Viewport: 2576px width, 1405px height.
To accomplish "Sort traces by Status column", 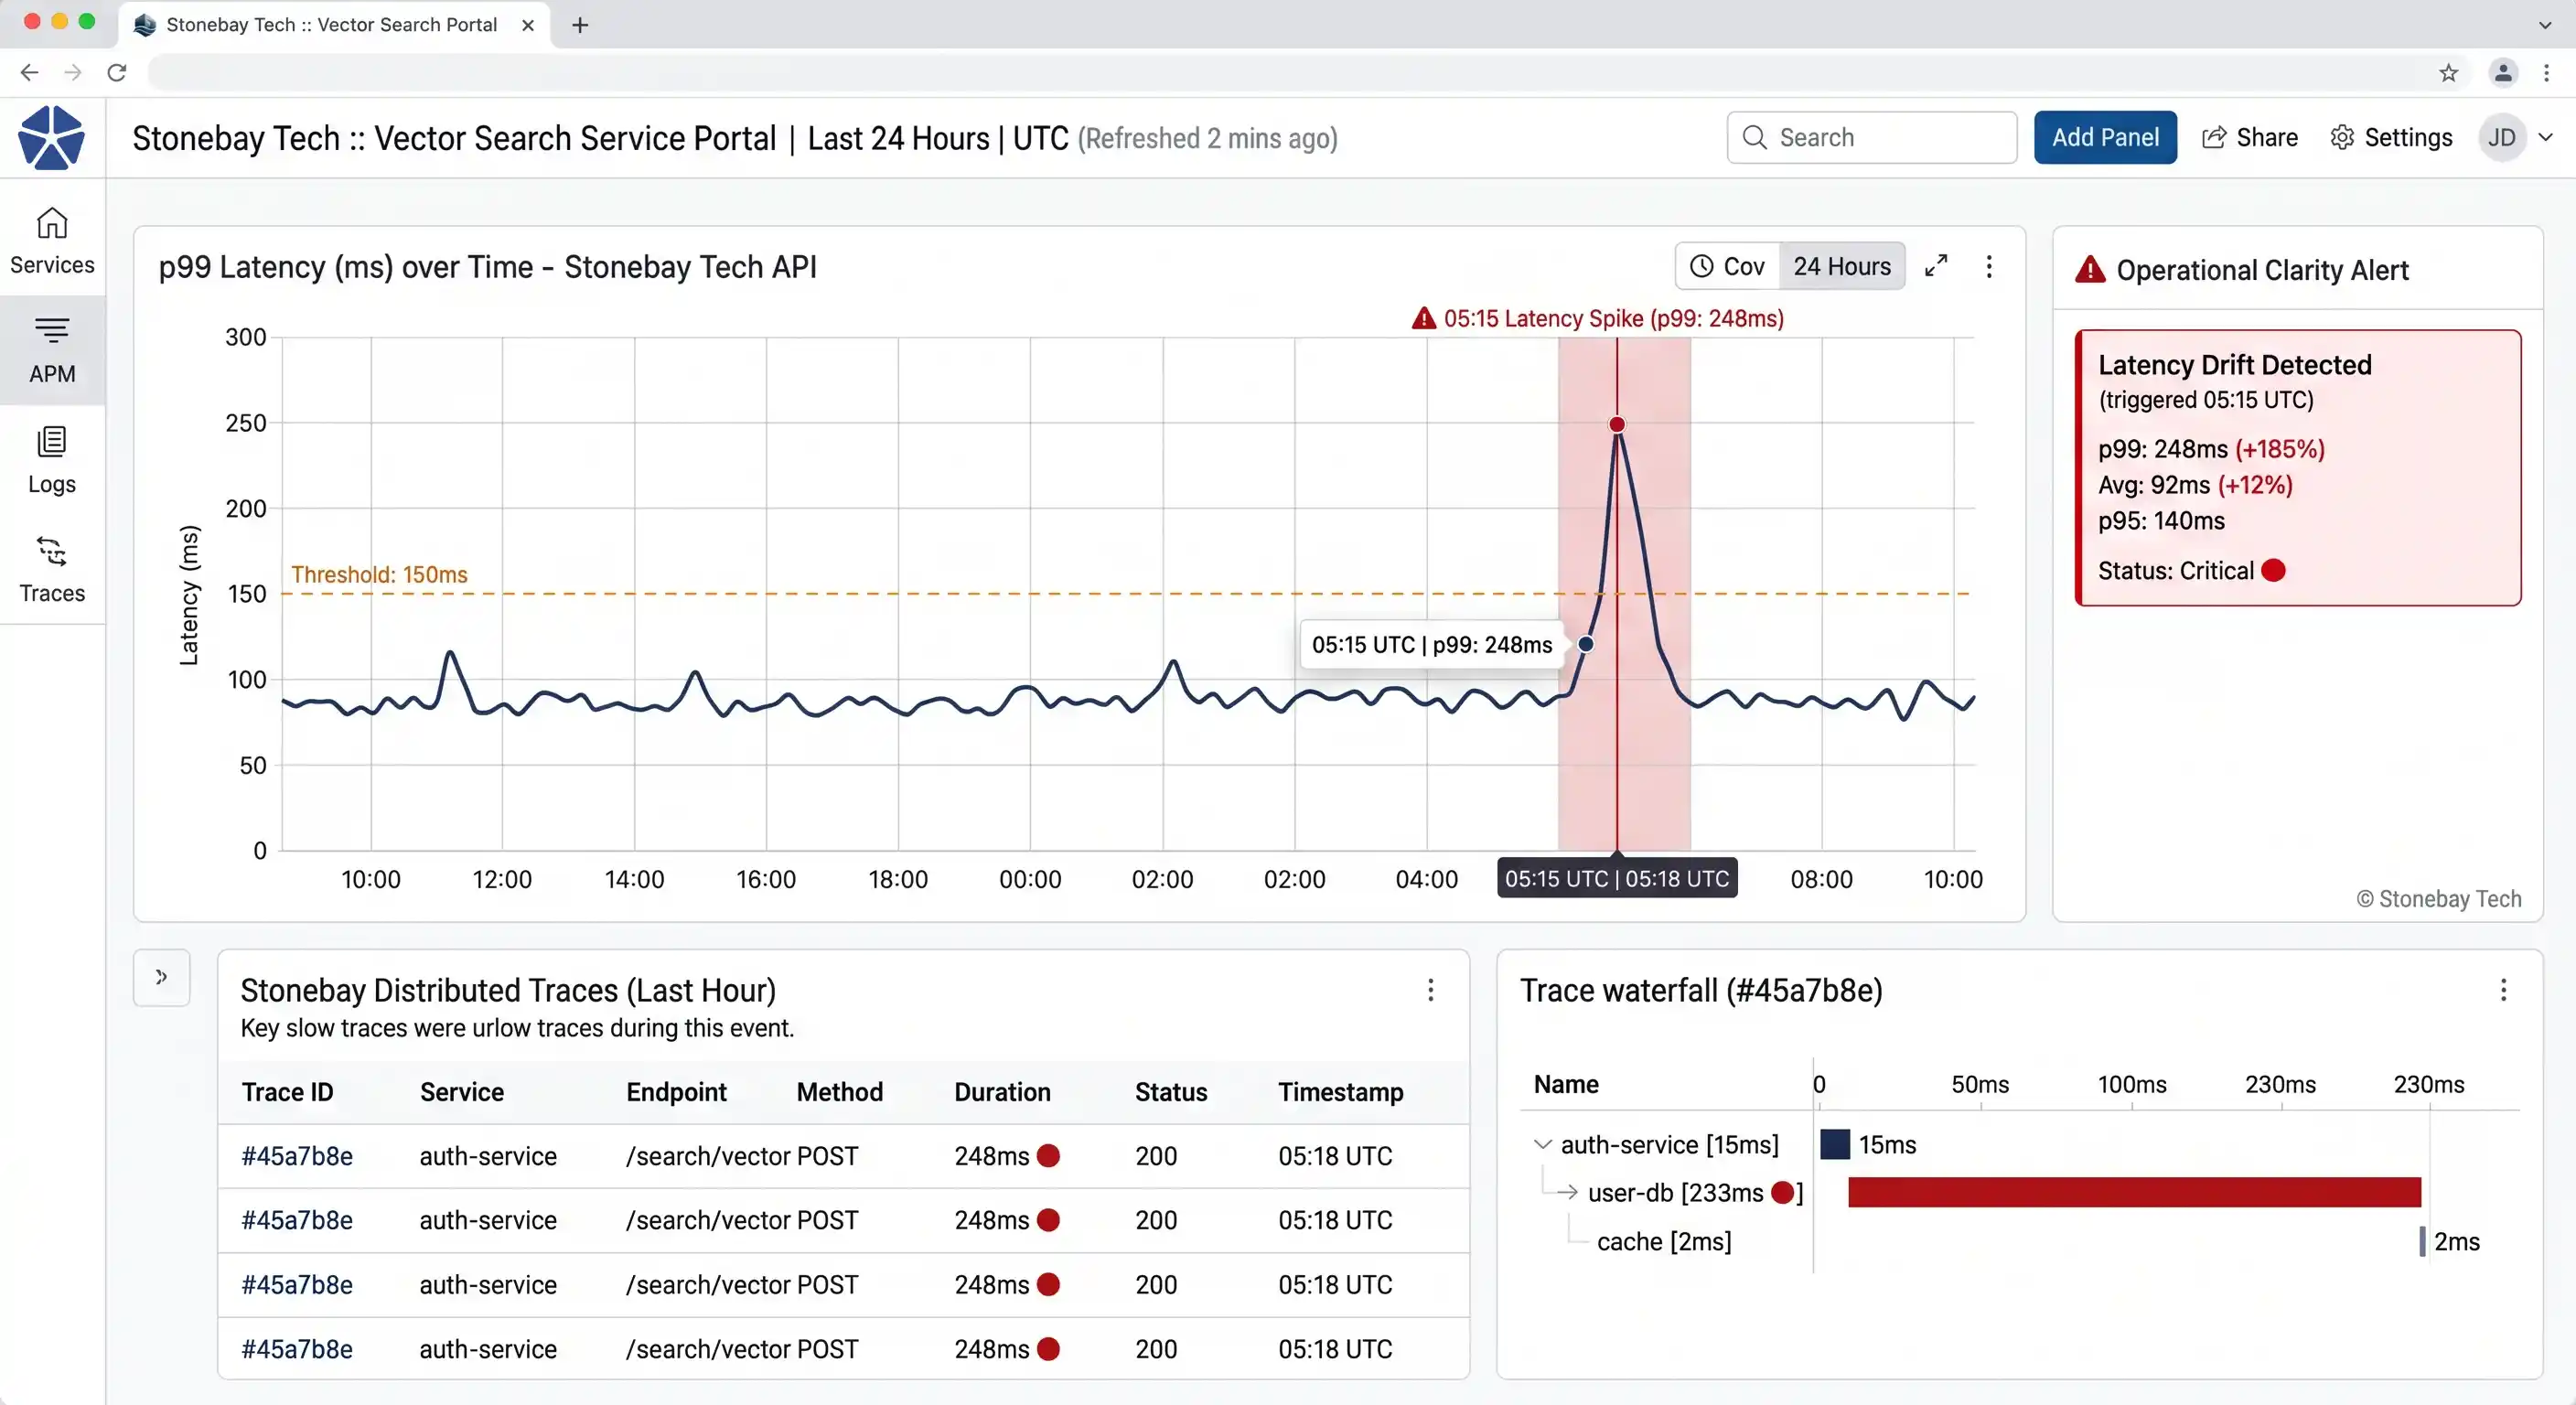I will 1171,1092.
